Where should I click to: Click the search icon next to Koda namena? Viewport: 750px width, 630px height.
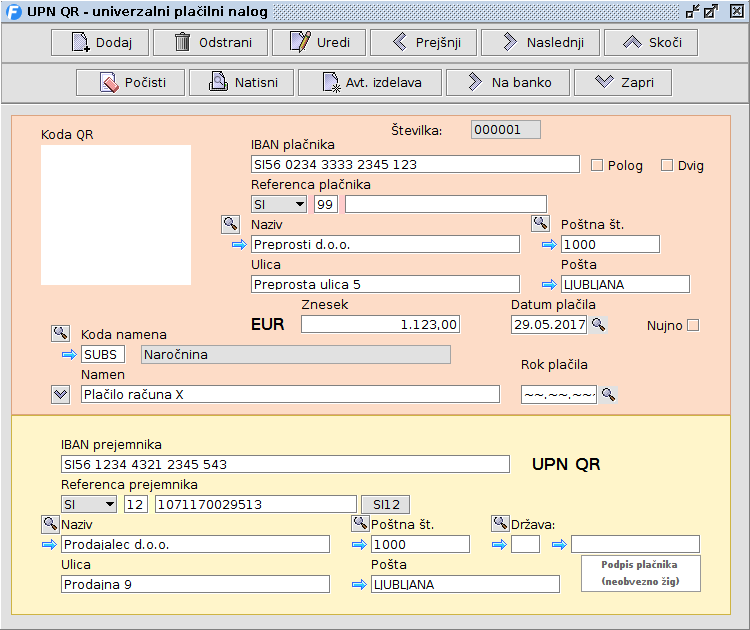pyautogui.click(x=60, y=333)
